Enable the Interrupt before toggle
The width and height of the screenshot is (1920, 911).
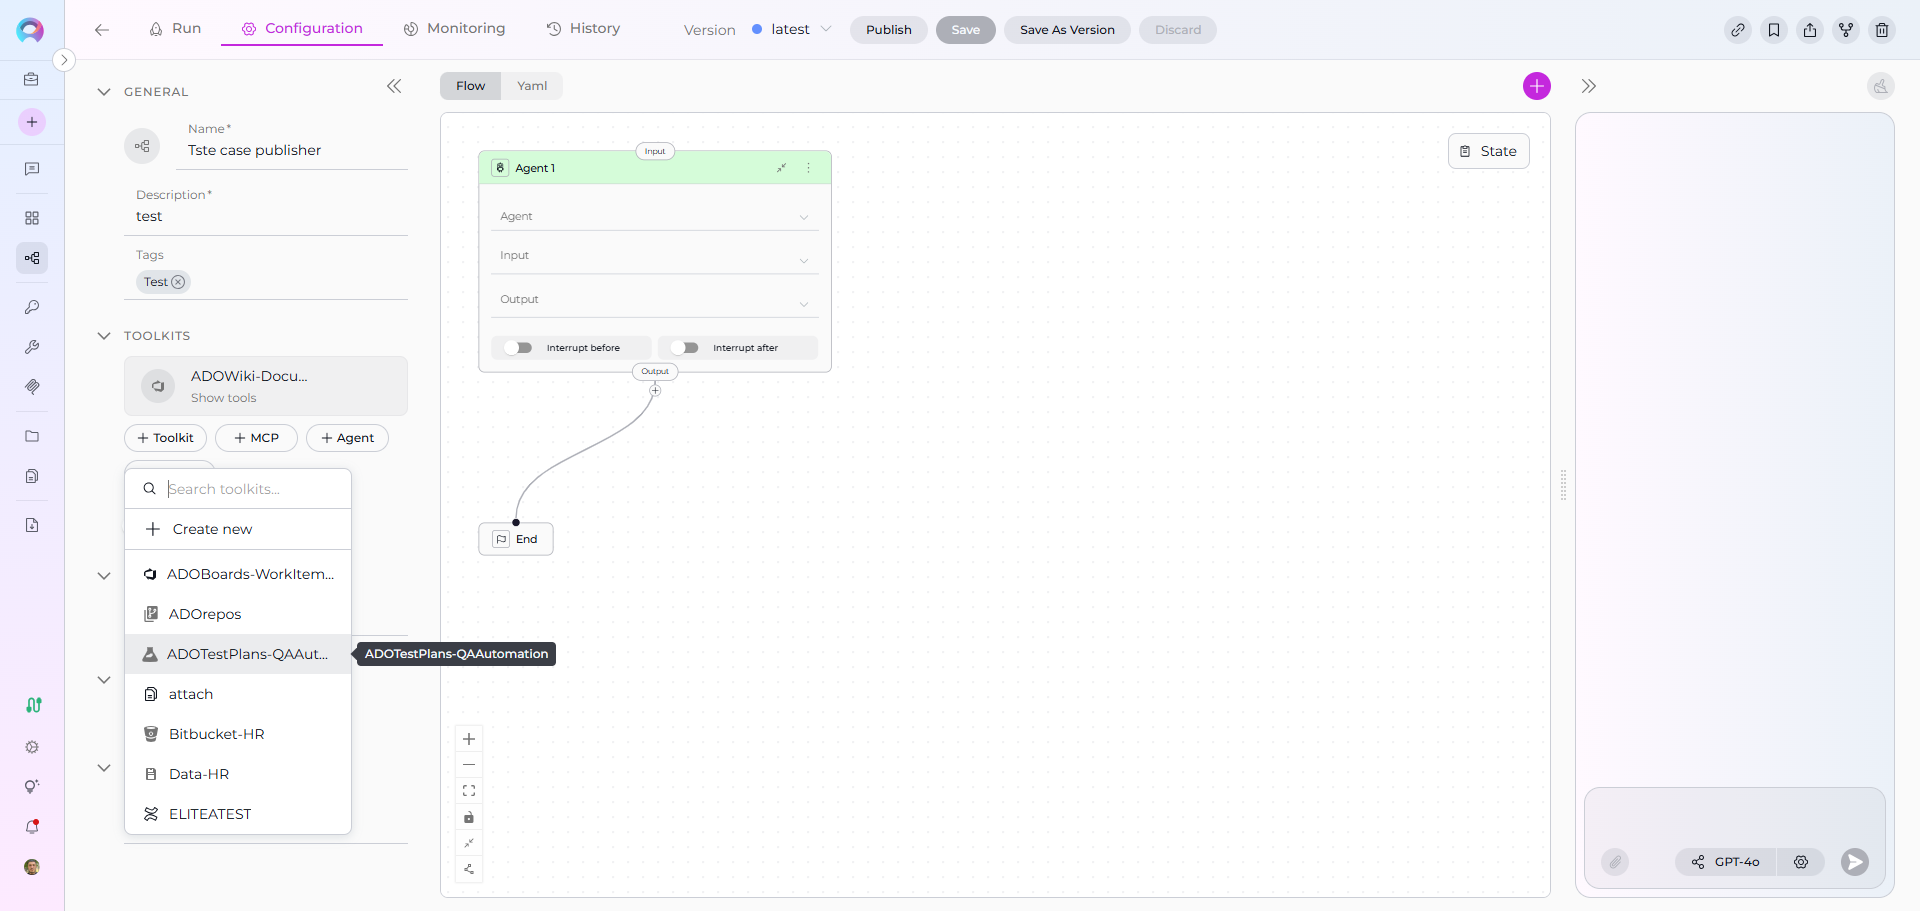click(x=518, y=348)
